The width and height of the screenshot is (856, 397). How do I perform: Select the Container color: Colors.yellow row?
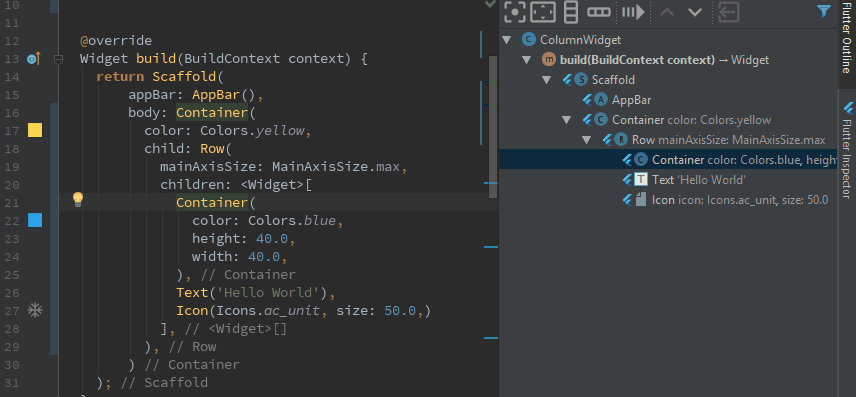pos(692,120)
